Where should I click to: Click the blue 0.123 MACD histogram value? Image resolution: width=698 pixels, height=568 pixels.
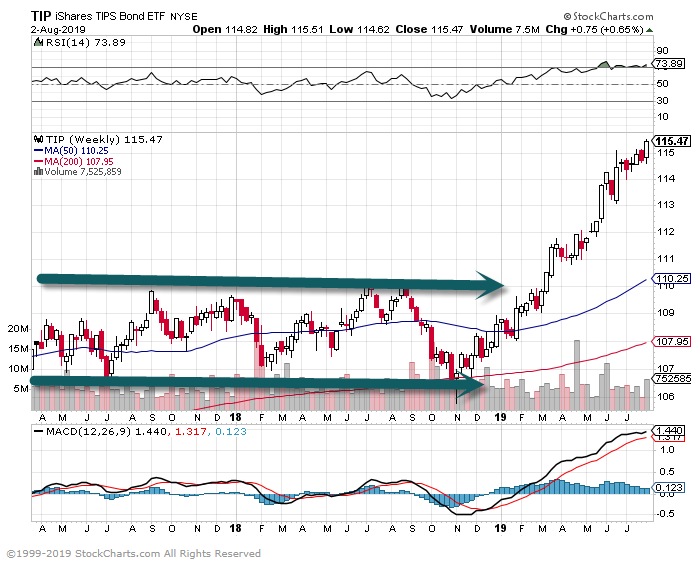coord(231,431)
